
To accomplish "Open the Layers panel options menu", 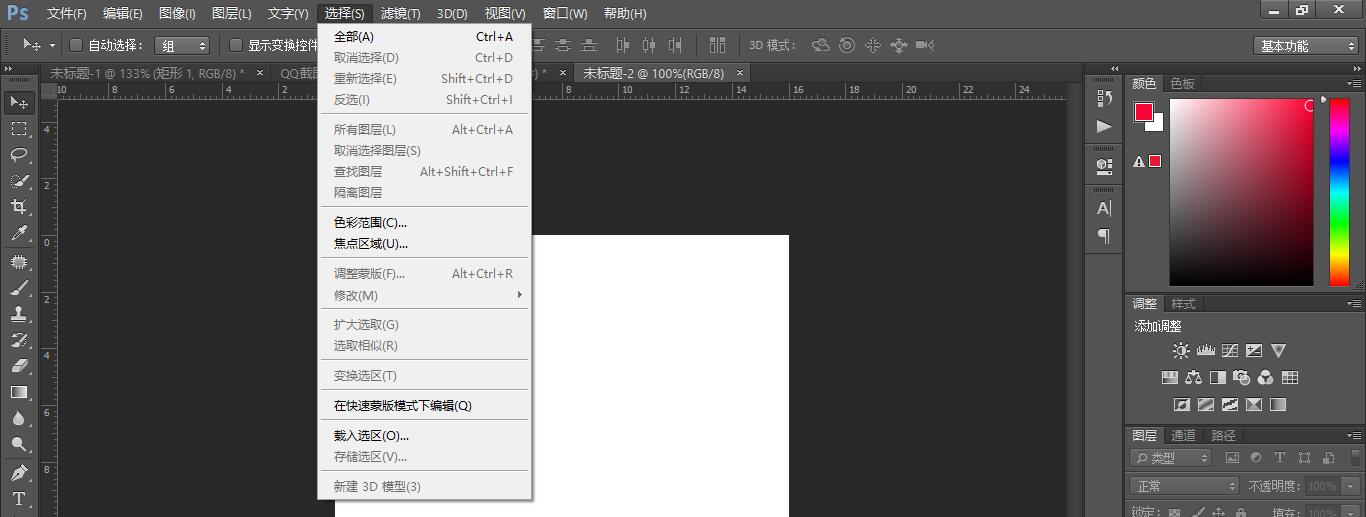I will point(1353,435).
